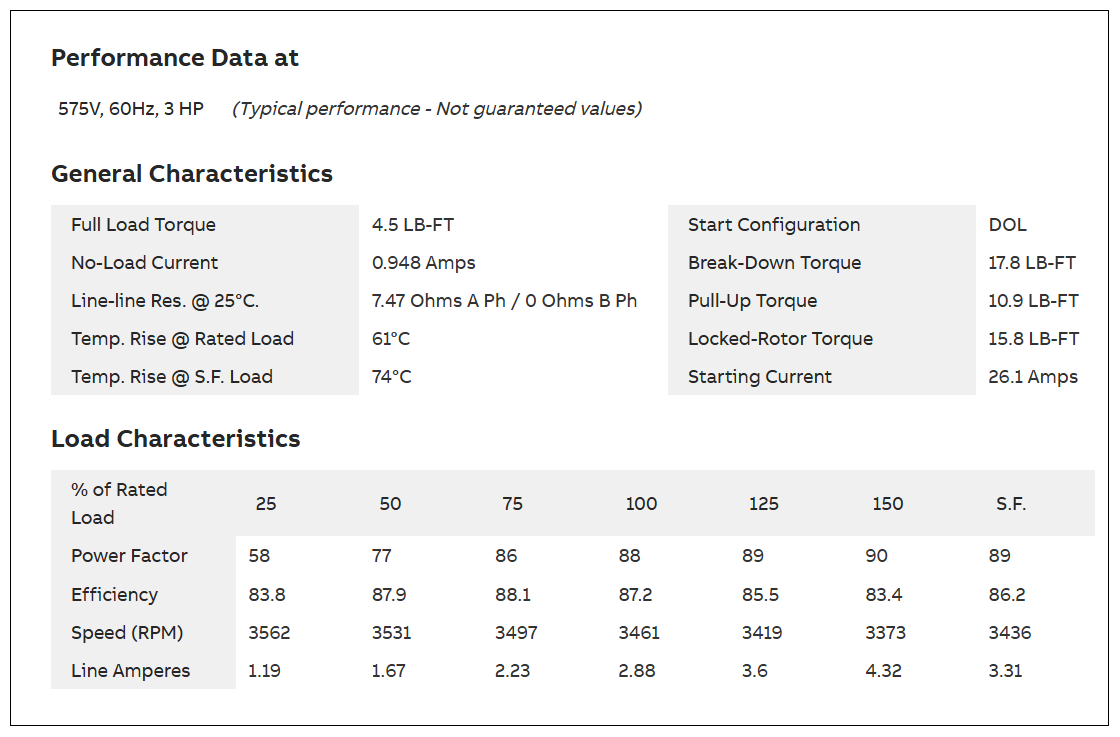Select the Power Factor row label

coord(129,556)
